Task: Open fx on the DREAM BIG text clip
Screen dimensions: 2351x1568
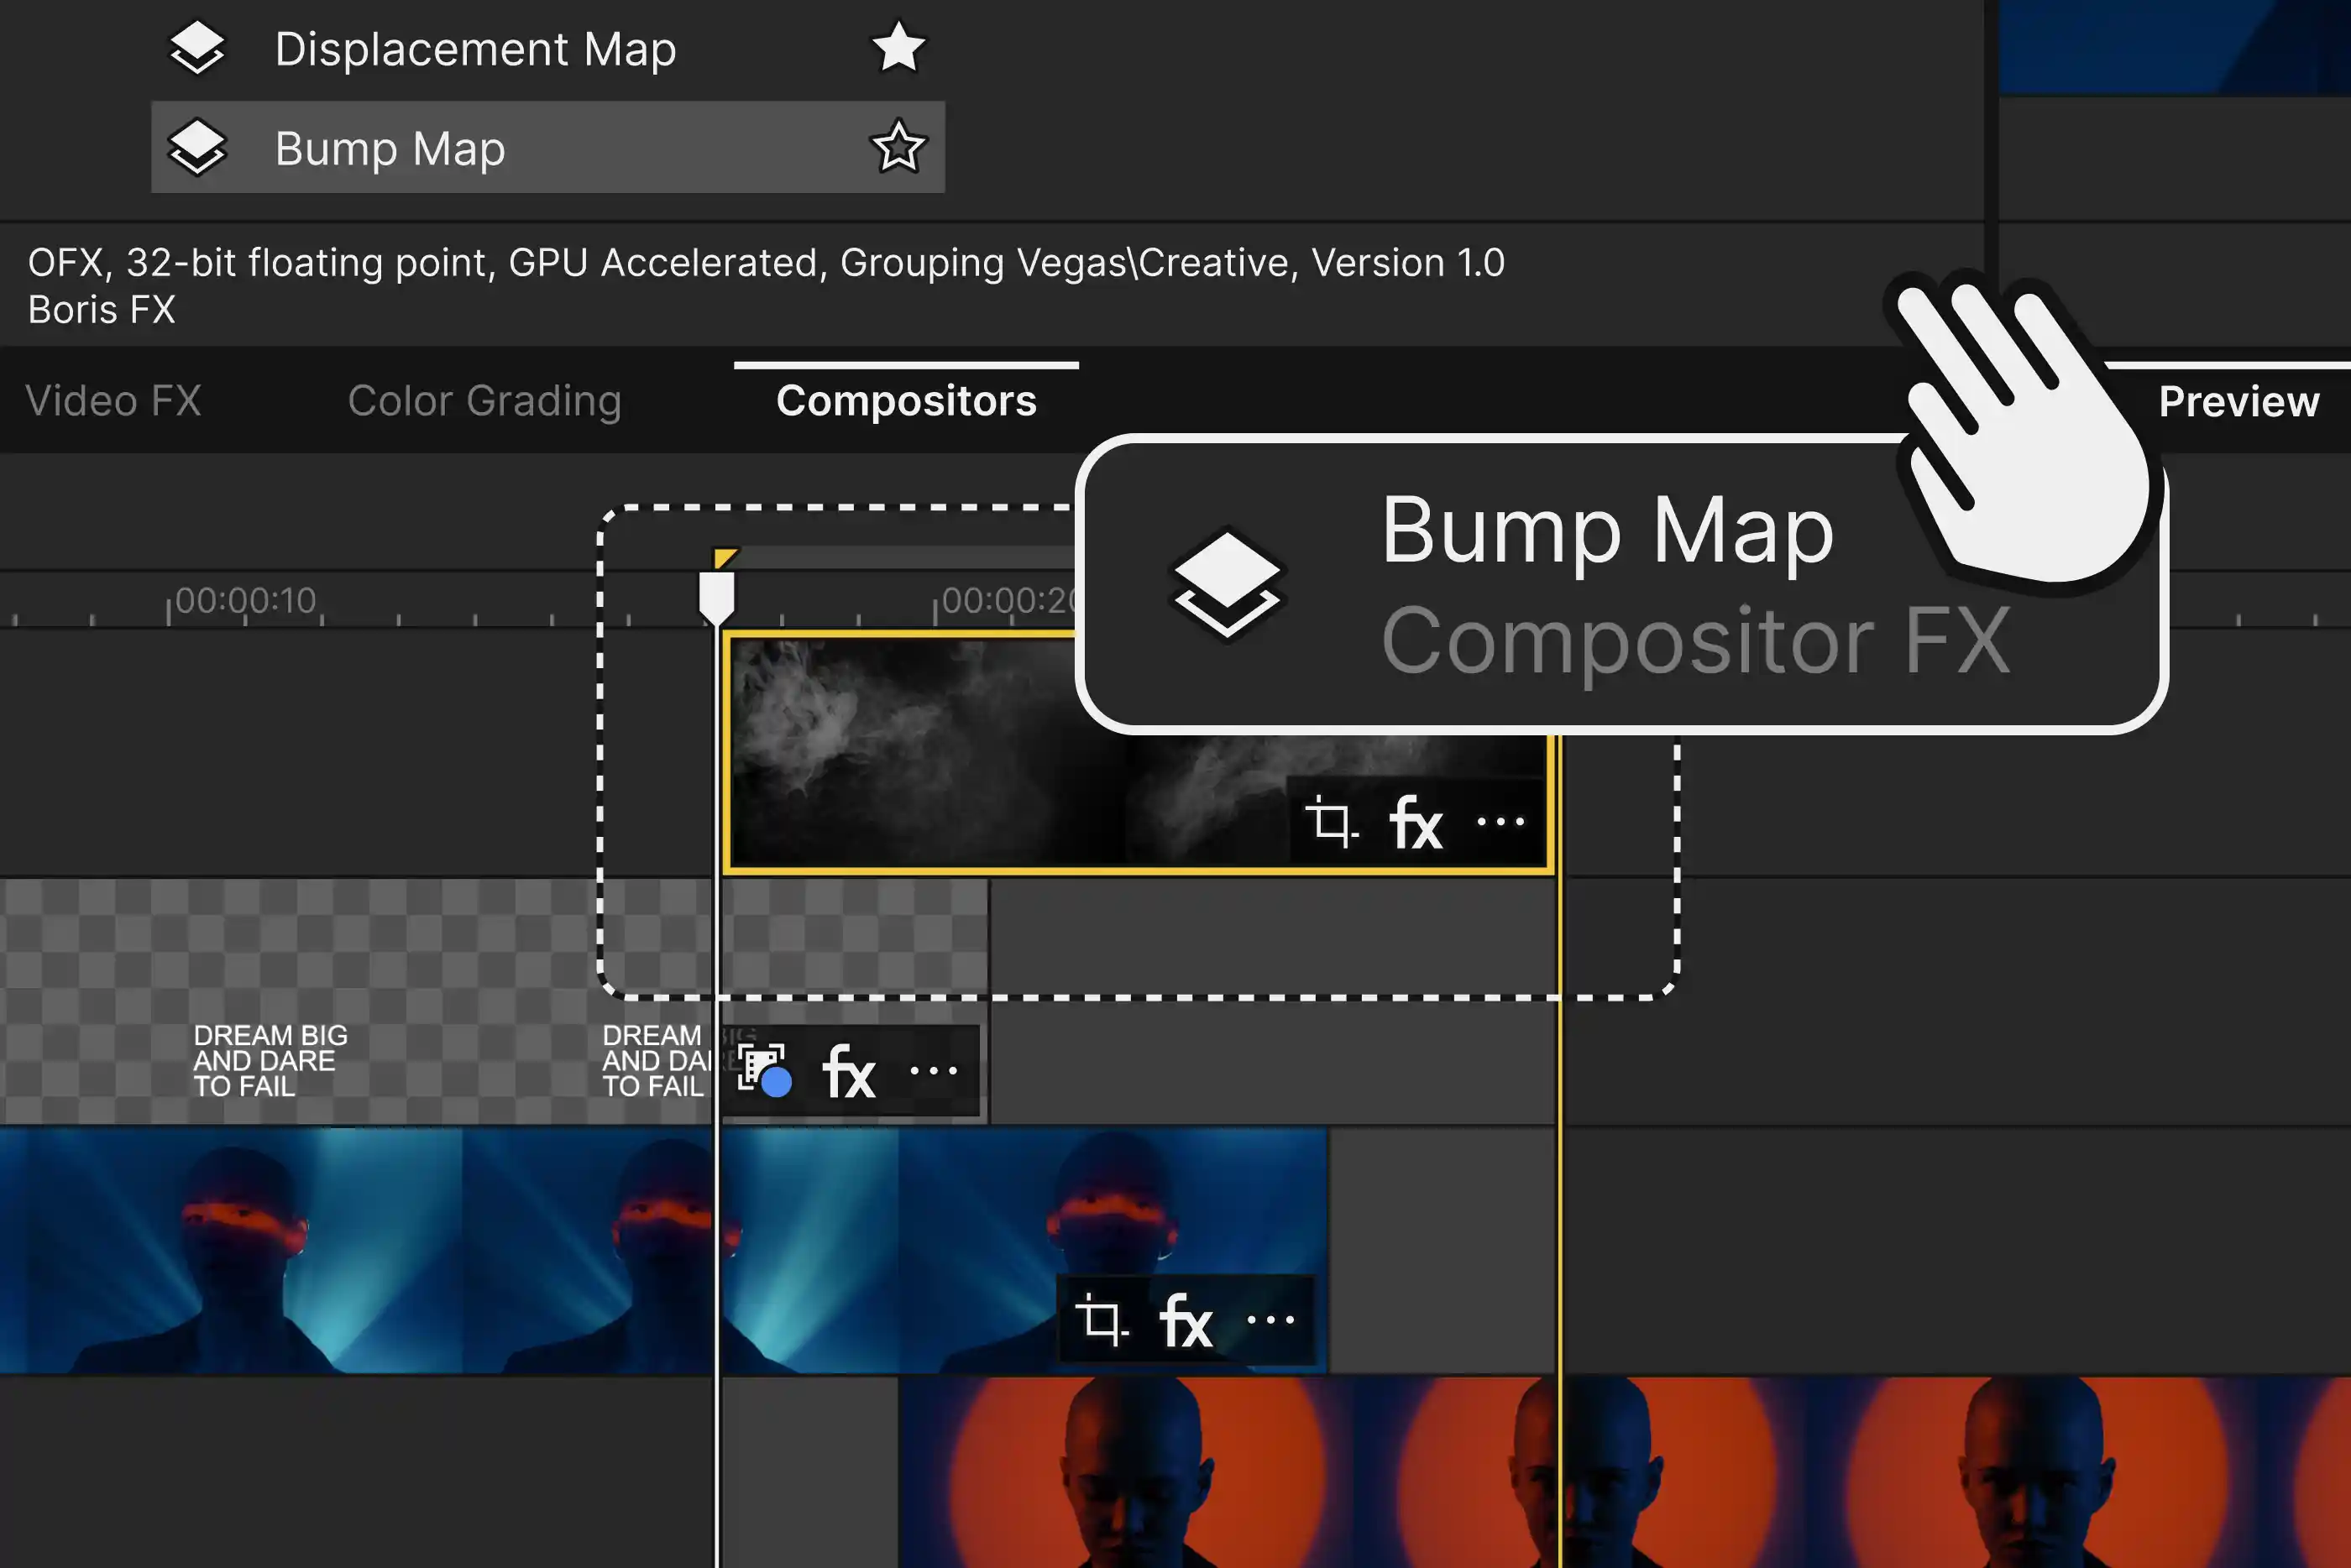Action: tap(848, 1073)
